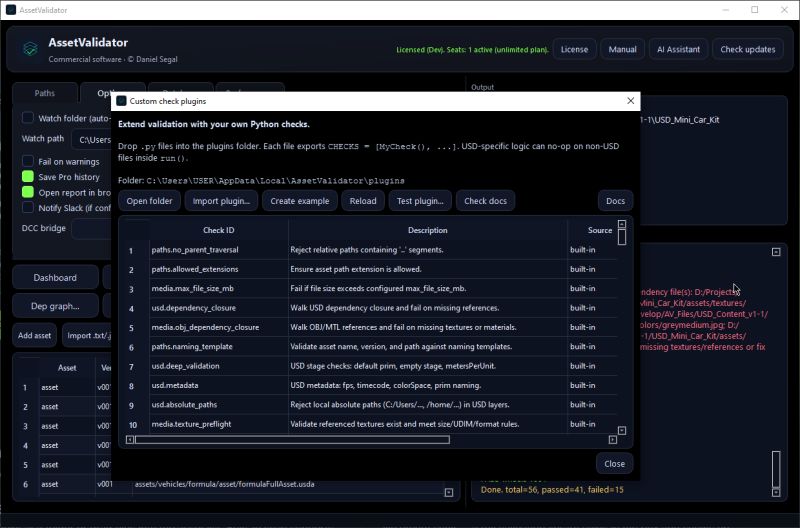
Task: Click scroll-up arrow in the red error output panel
Action: point(776,252)
